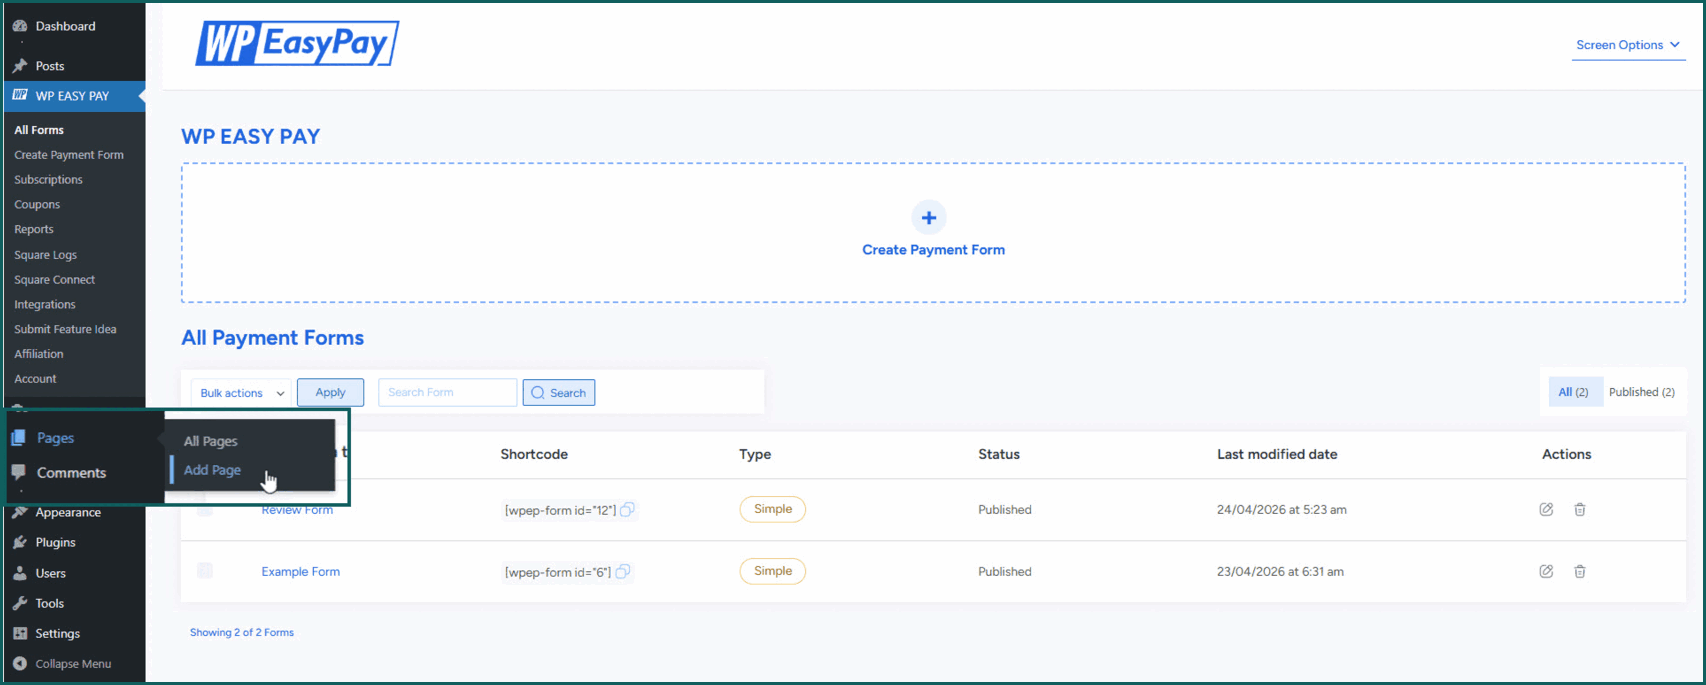Open the Example Form link
Viewport: 1706px width, 685px height.
coord(301,572)
